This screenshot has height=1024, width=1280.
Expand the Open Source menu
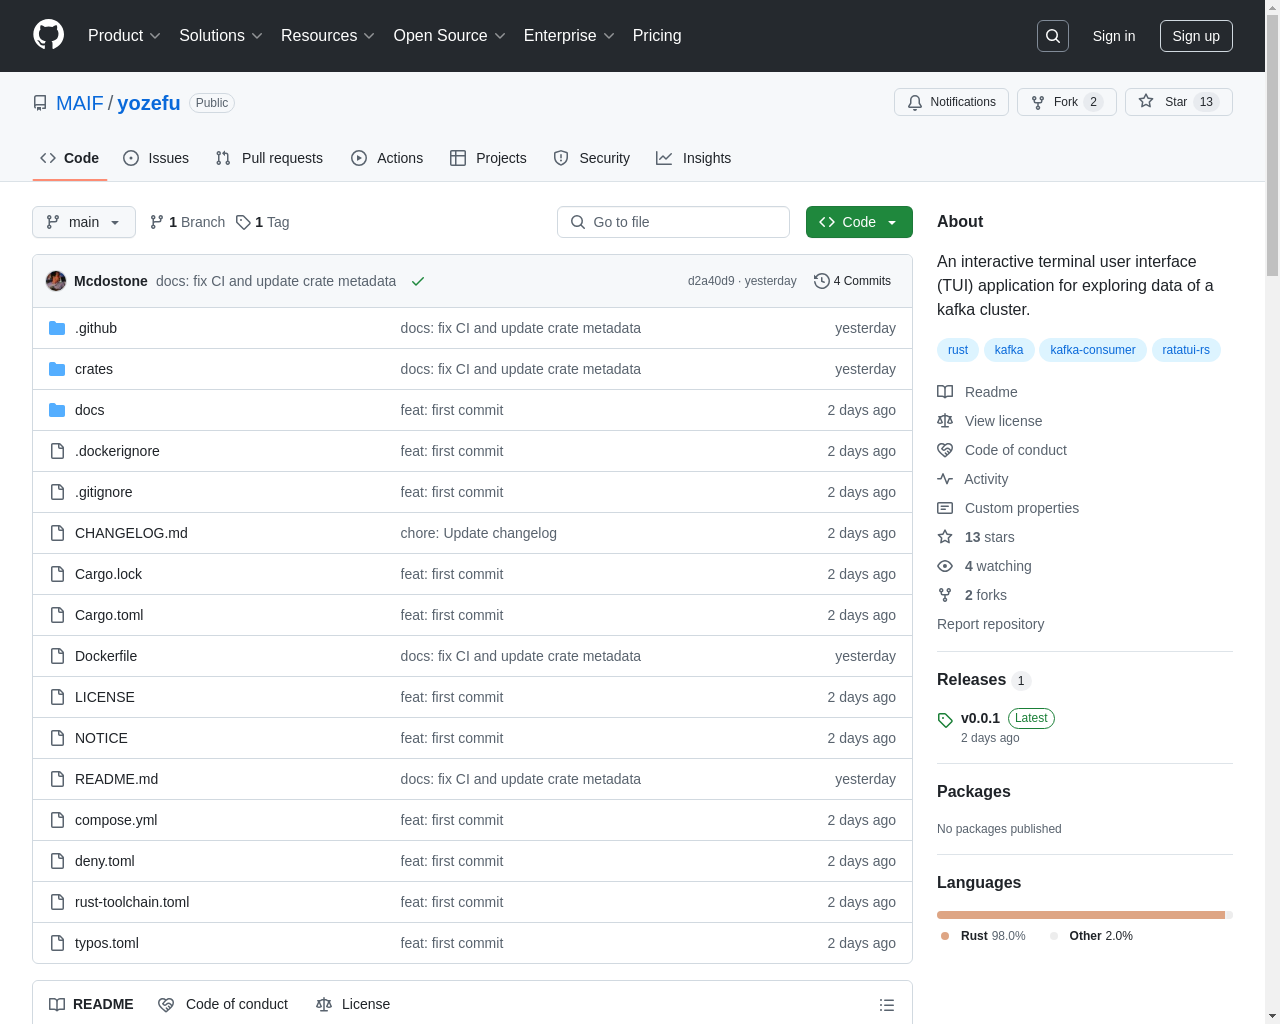(x=450, y=36)
